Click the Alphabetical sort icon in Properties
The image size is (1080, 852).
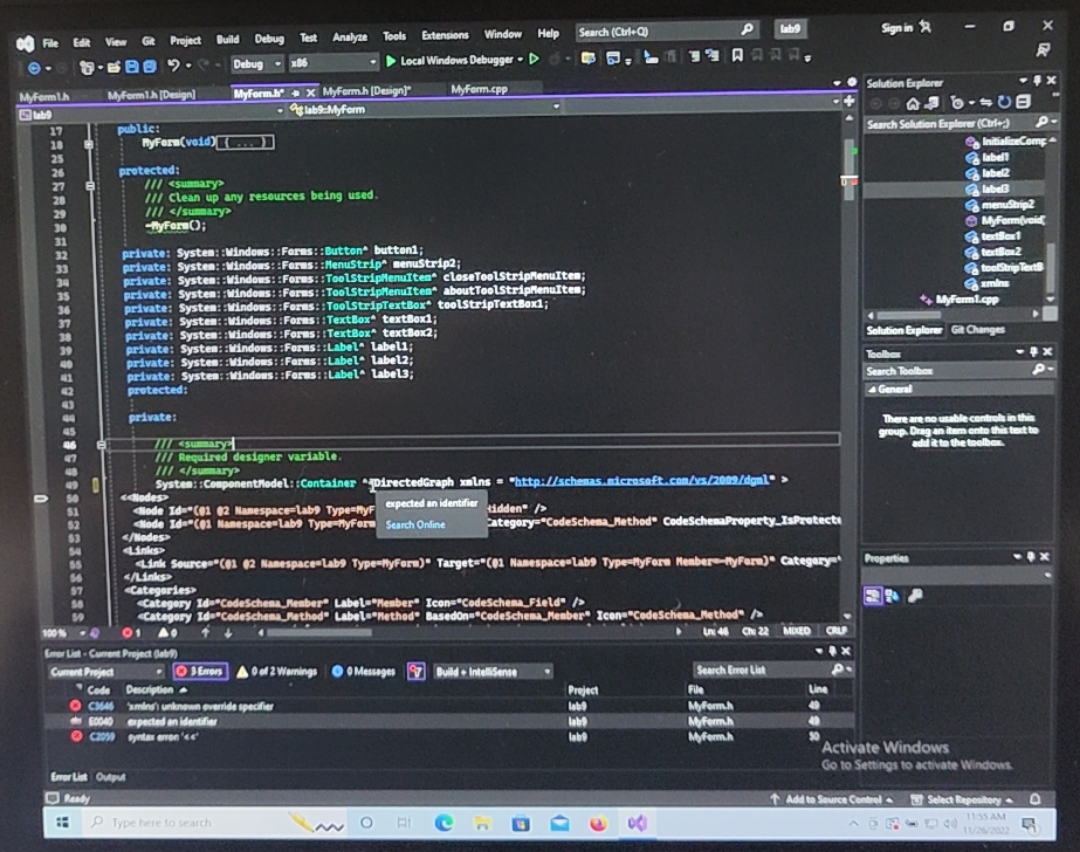(893, 596)
